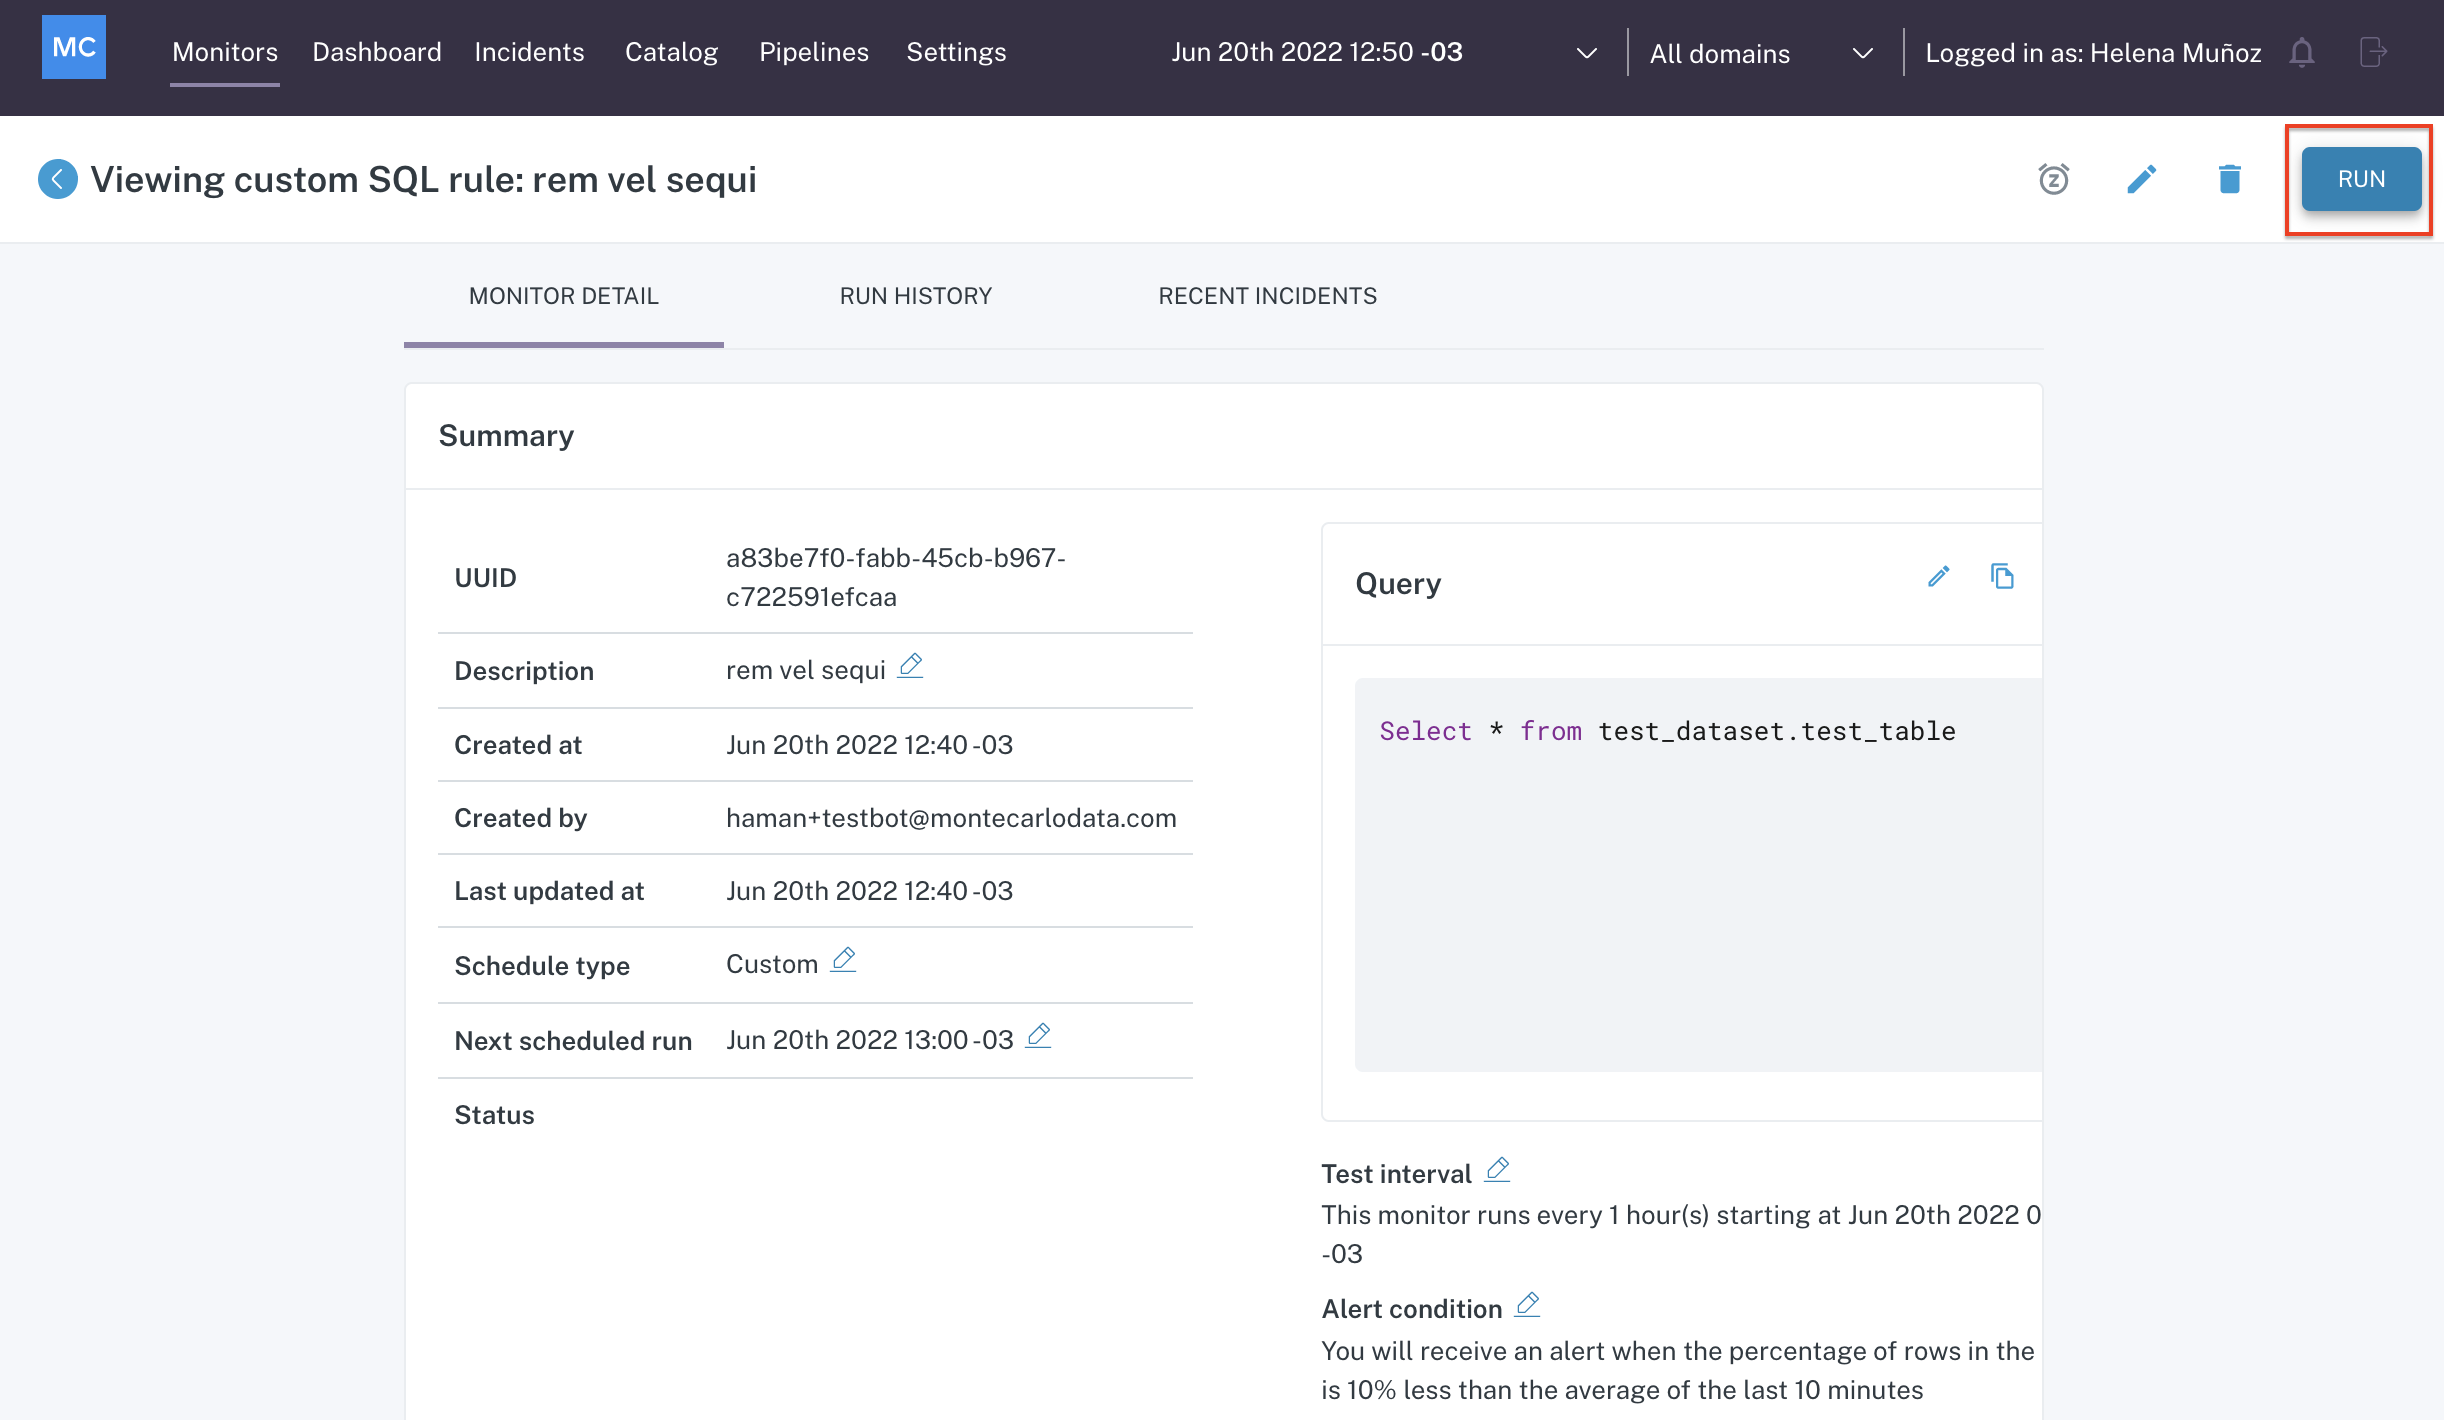Switch to the Monitor Detail tab
The width and height of the screenshot is (2444, 1420).
564,296
